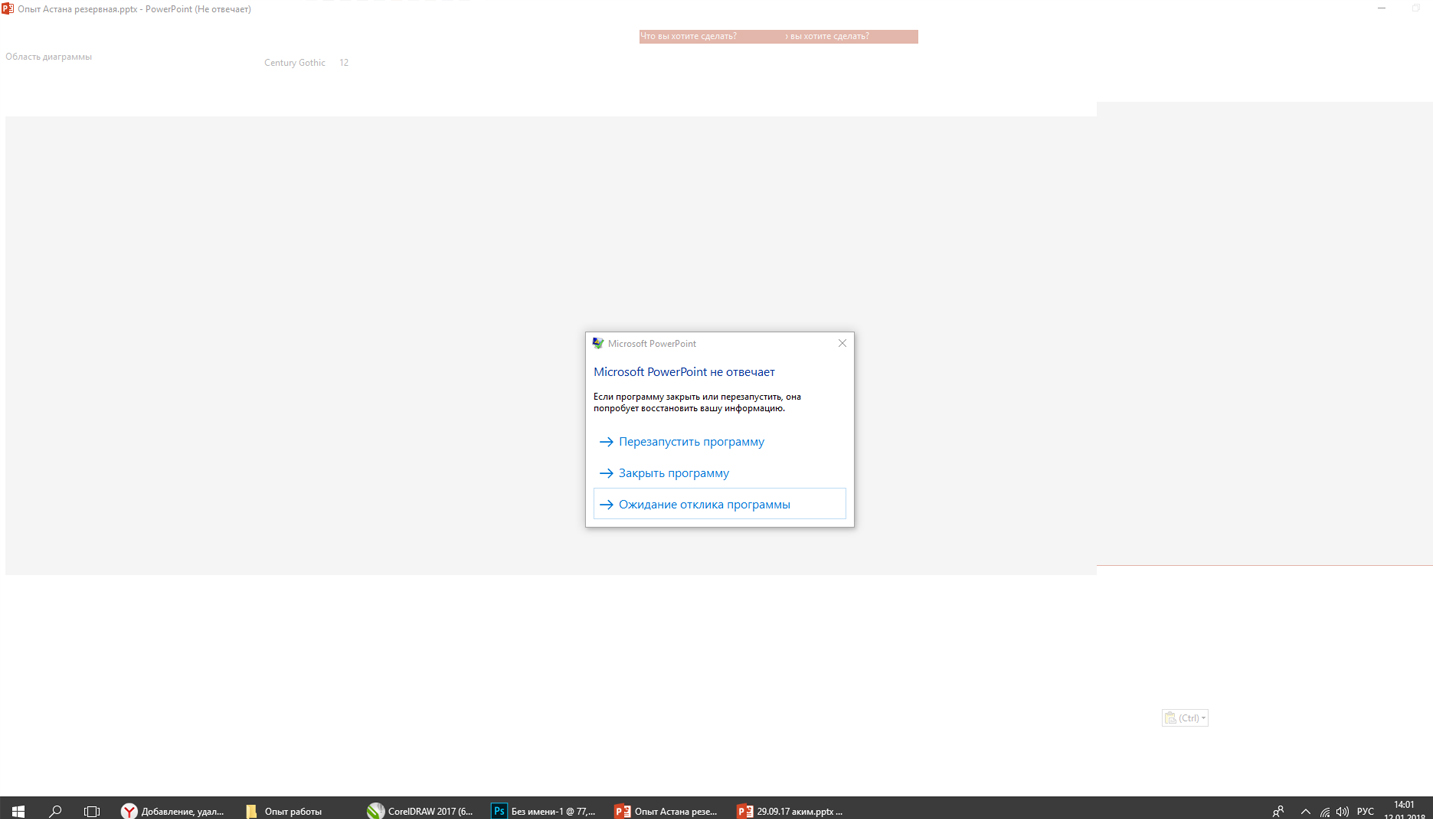This screenshot has width=1433, height=819.
Task: Choose 'Закрыть программу' in the dialog
Action: click(x=719, y=473)
